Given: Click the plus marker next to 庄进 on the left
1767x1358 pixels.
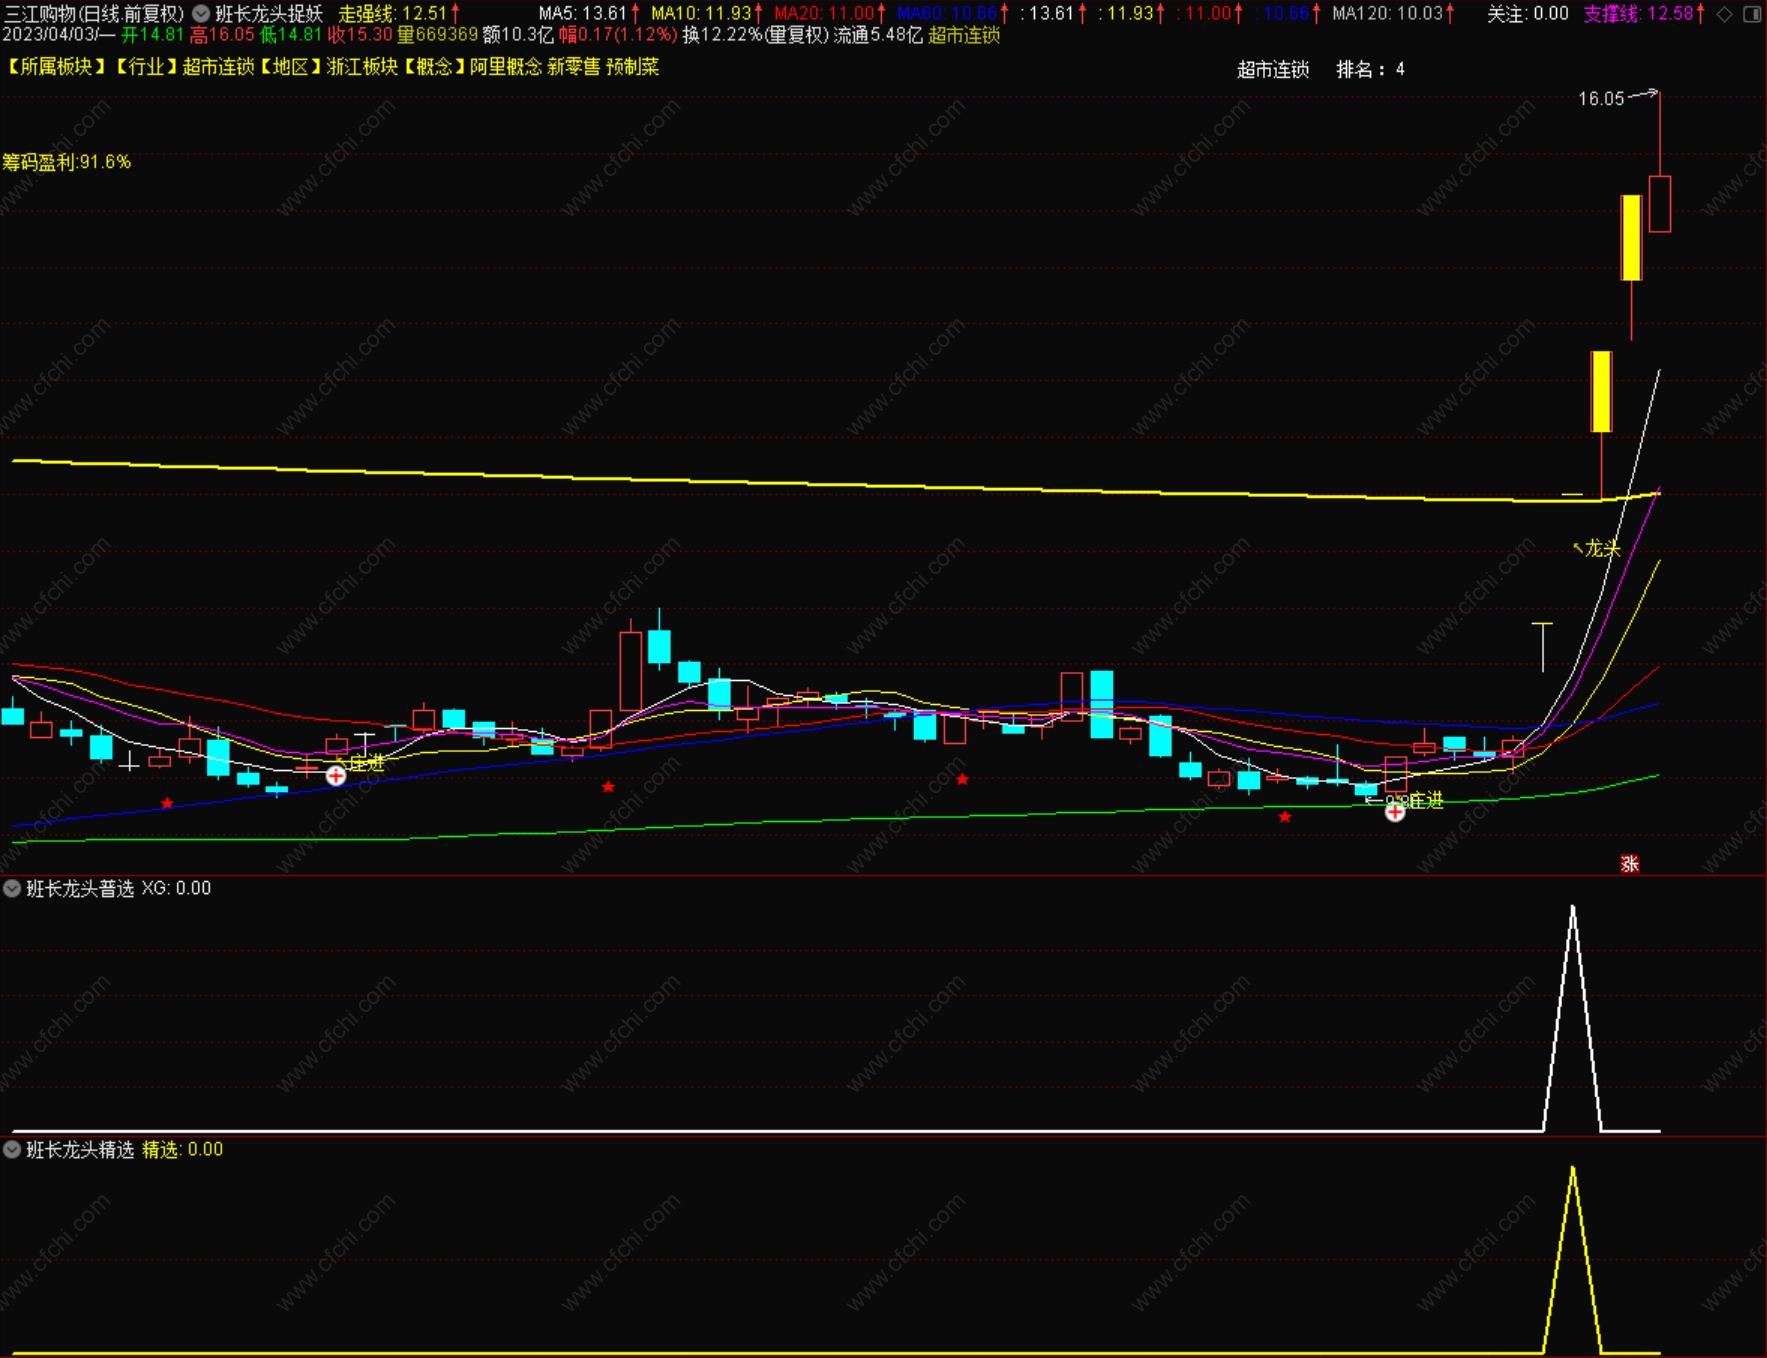Looking at the screenshot, I should (x=336, y=776).
